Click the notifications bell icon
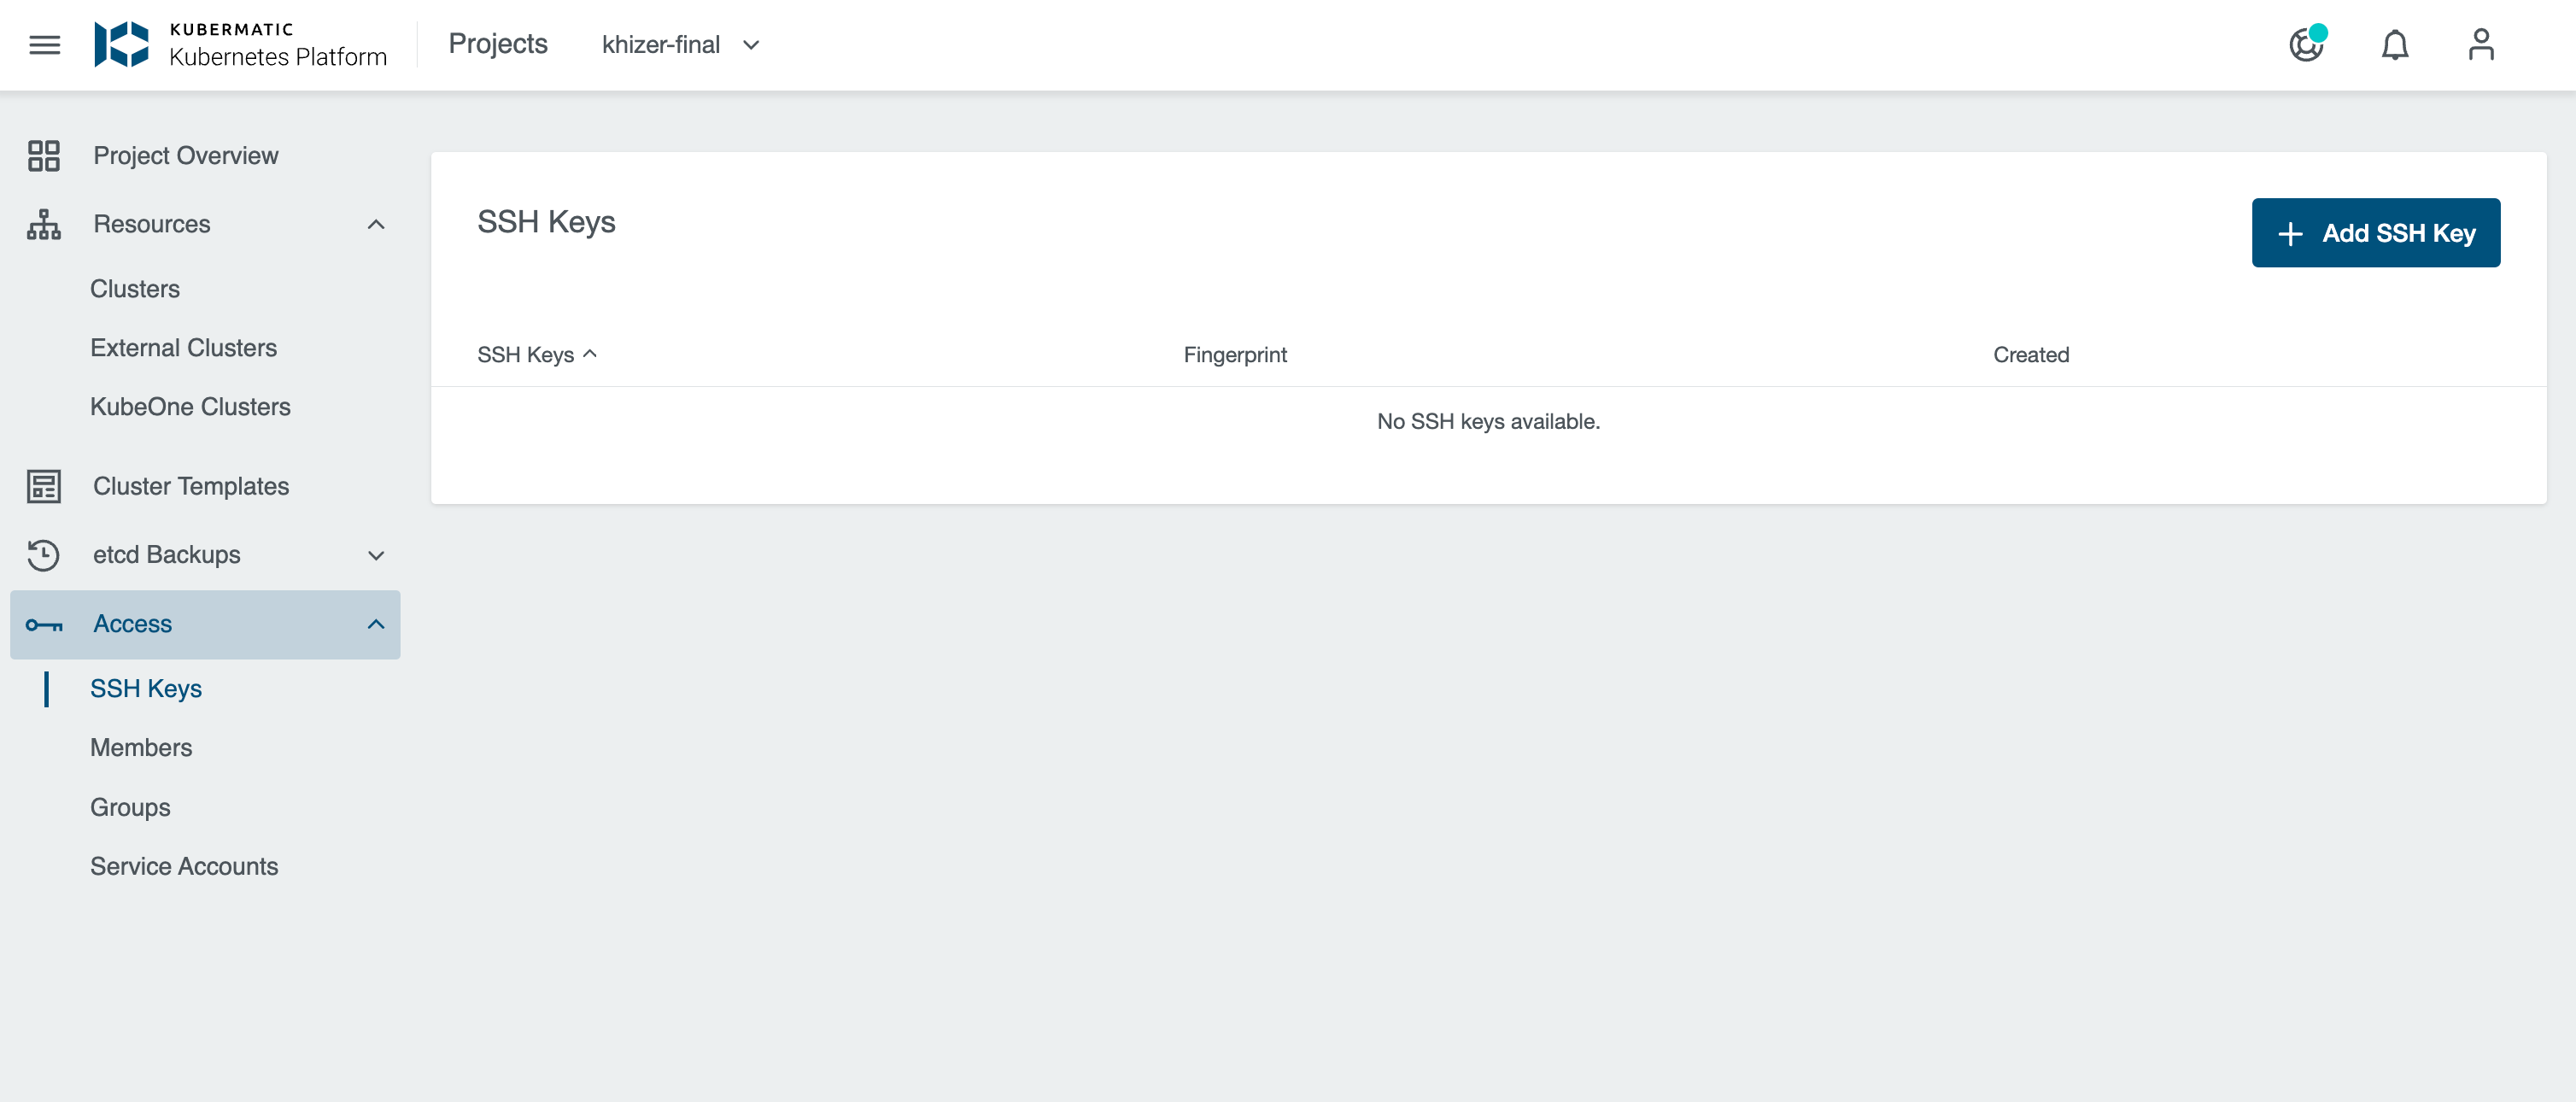This screenshot has width=2576, height=1102. click(x=2393, y=44)
